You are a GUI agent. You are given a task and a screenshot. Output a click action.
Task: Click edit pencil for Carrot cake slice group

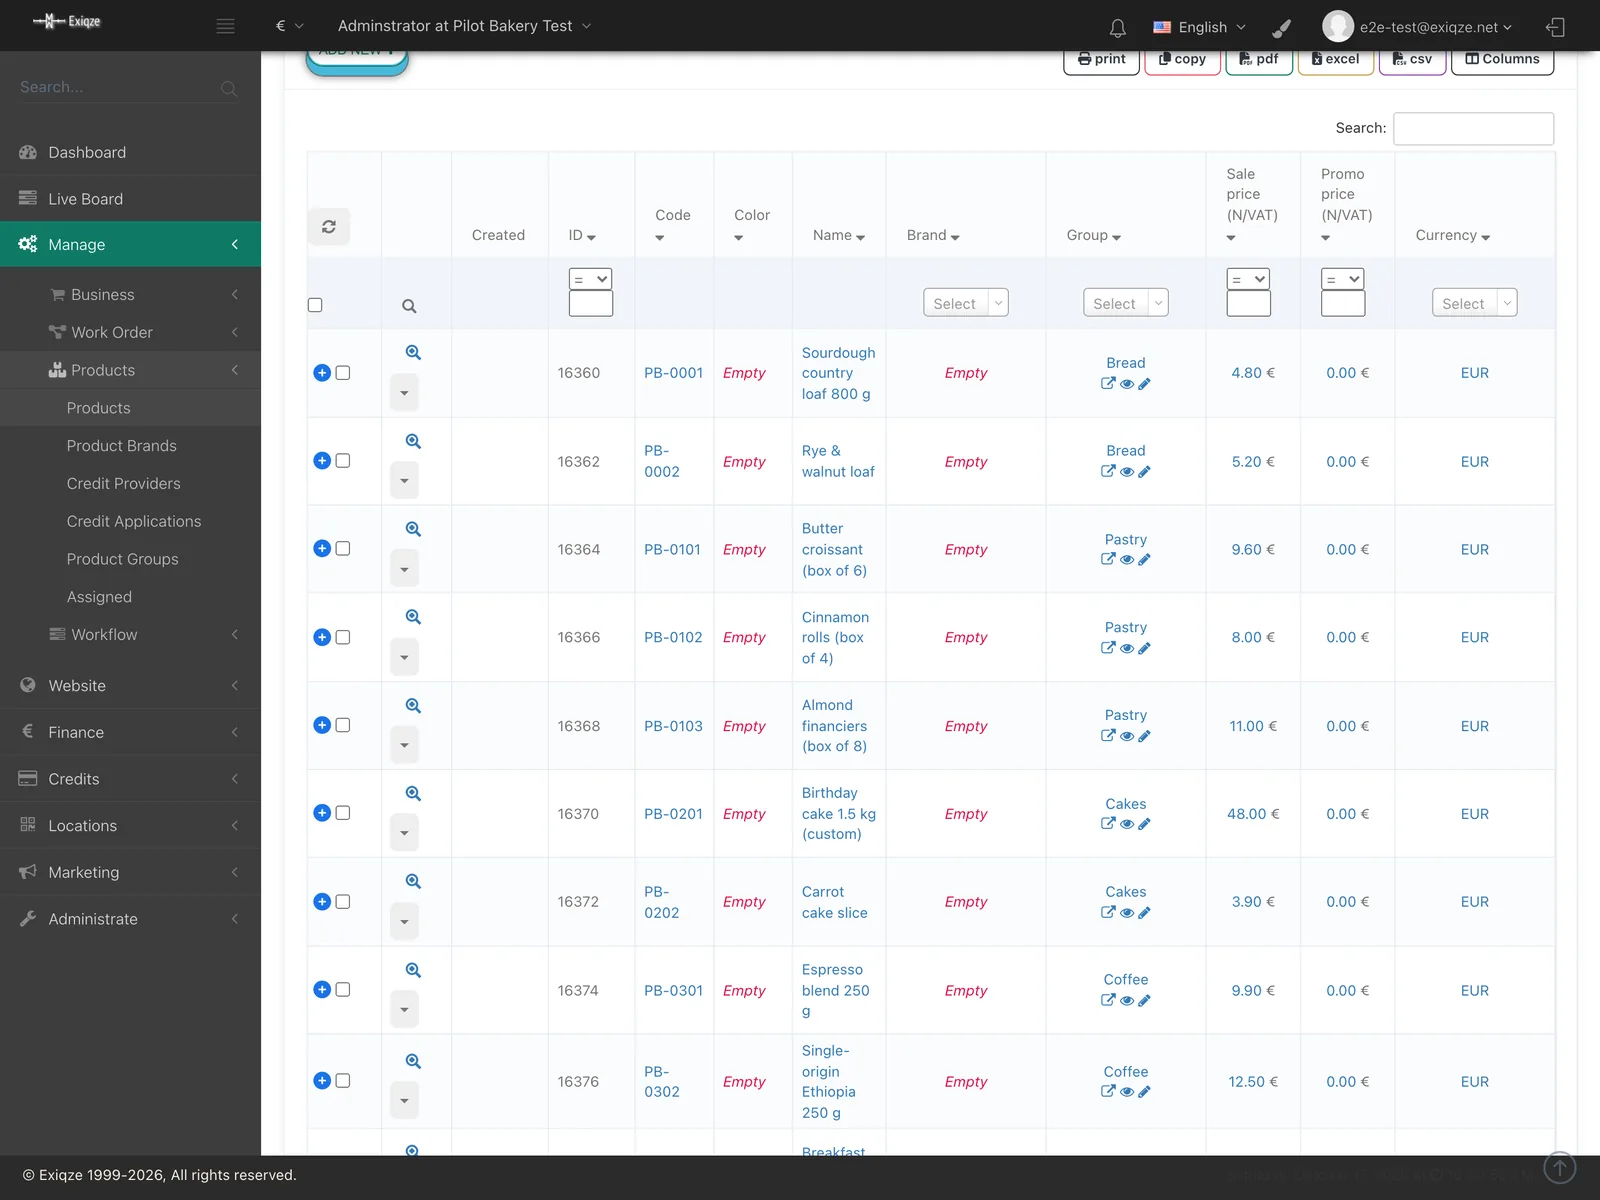(x=1145, y=913)
